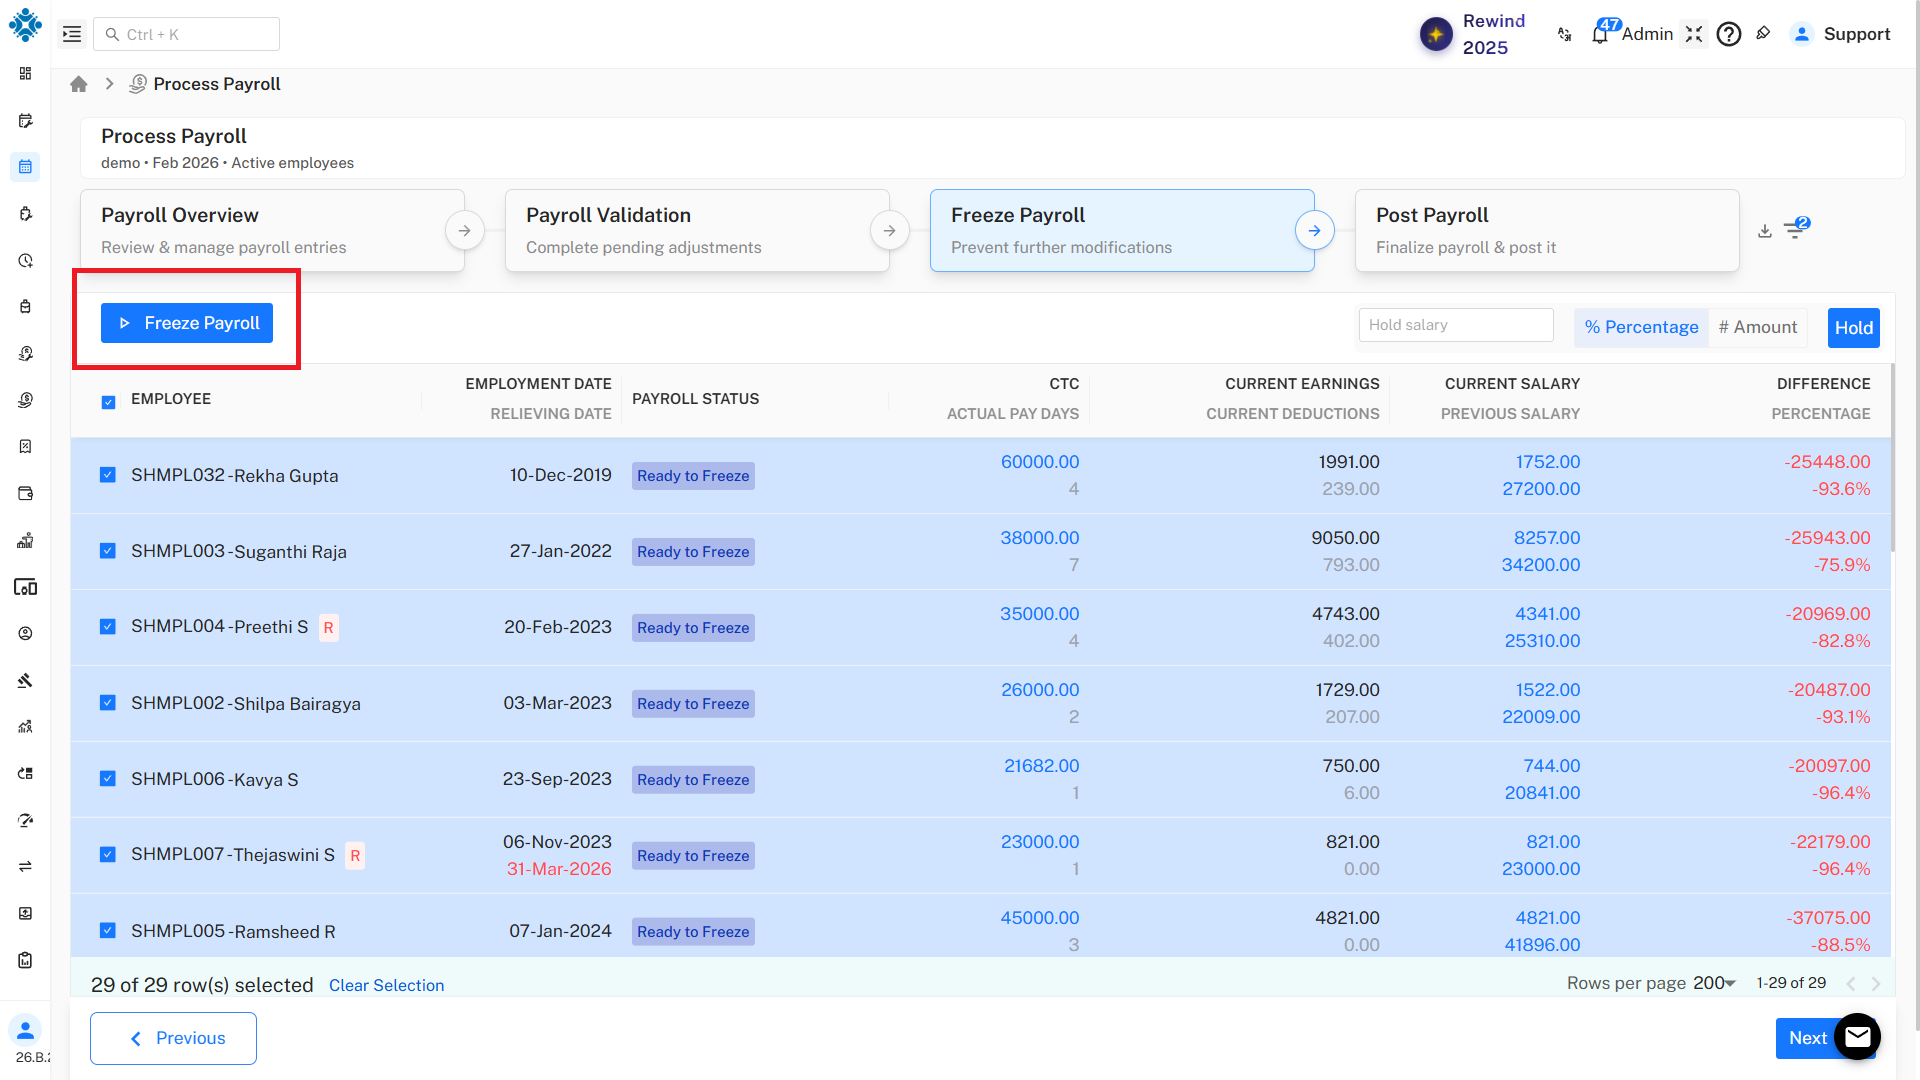This screenshot has height=1080, width=1920.
Task: Click the Clear Selection link
Action: (386, 985)
